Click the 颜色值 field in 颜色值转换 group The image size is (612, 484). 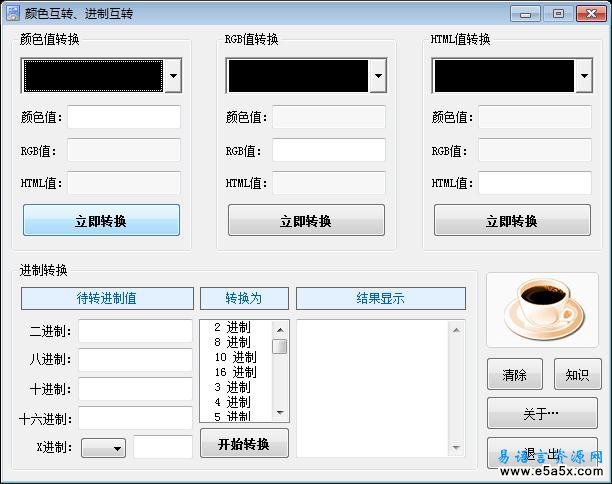point(123,117)
